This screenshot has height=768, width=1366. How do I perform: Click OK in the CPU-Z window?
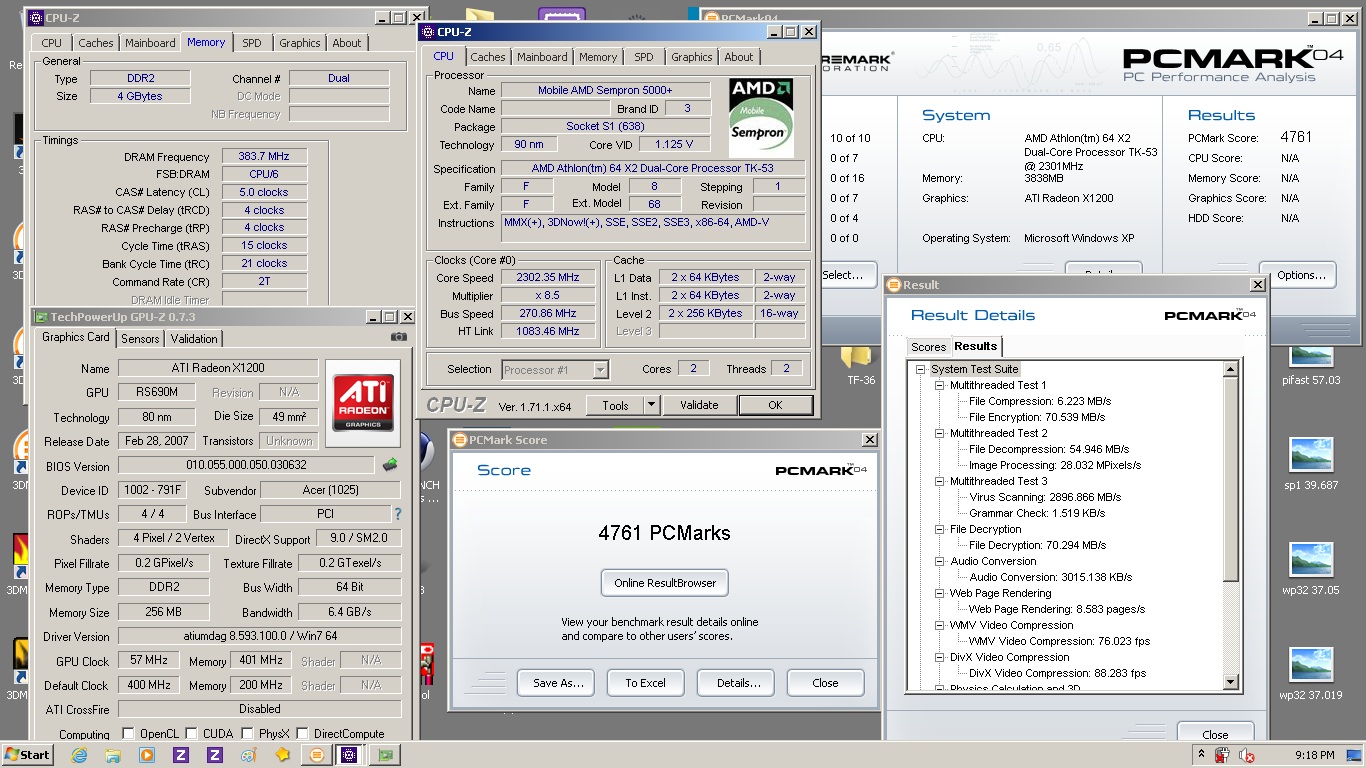pos(775,405)
